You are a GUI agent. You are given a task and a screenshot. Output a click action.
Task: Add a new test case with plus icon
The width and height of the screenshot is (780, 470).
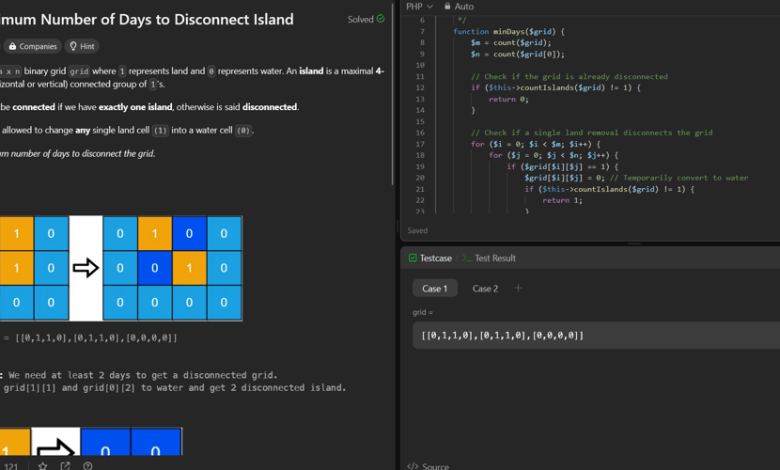click(x=518, y=288)
